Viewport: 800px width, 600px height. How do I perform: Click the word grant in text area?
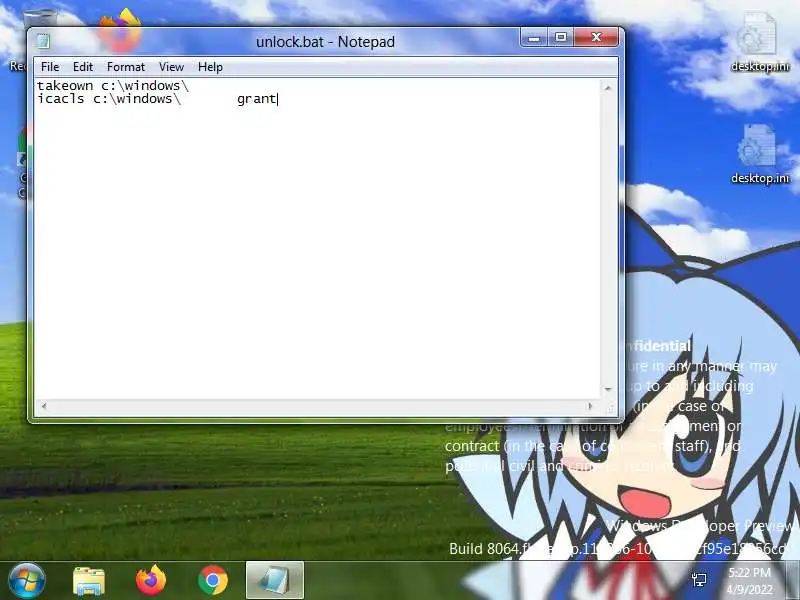coord(257,99)
